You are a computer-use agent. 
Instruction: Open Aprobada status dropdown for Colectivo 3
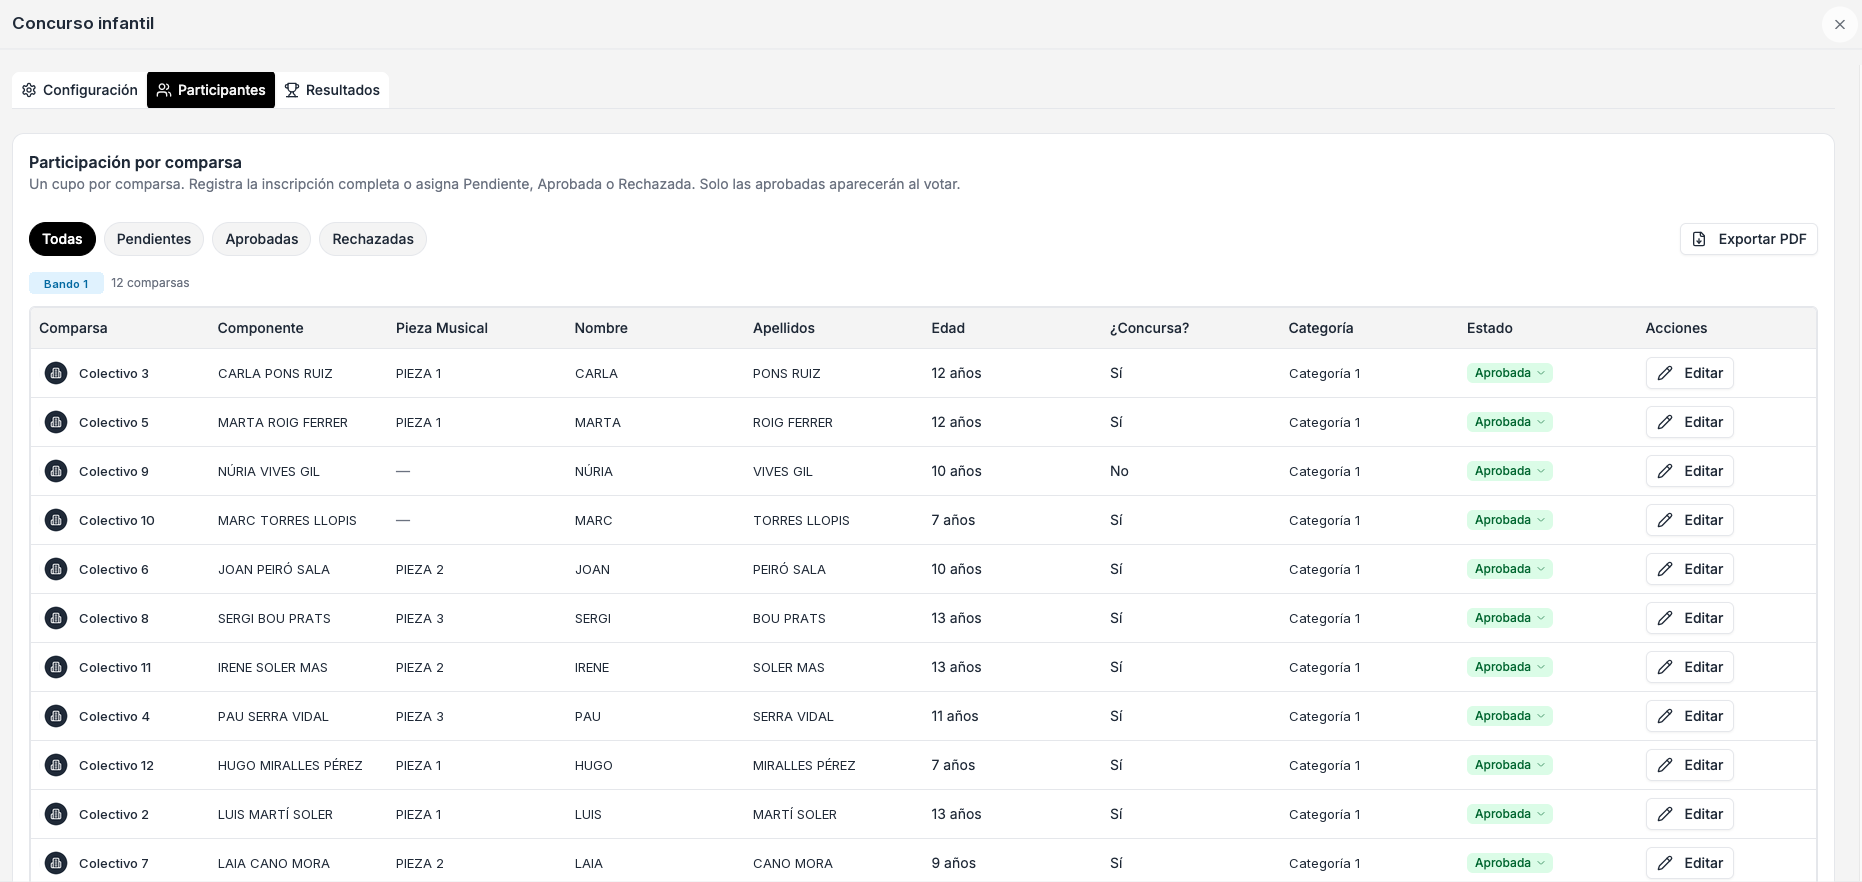point(1509,373)
